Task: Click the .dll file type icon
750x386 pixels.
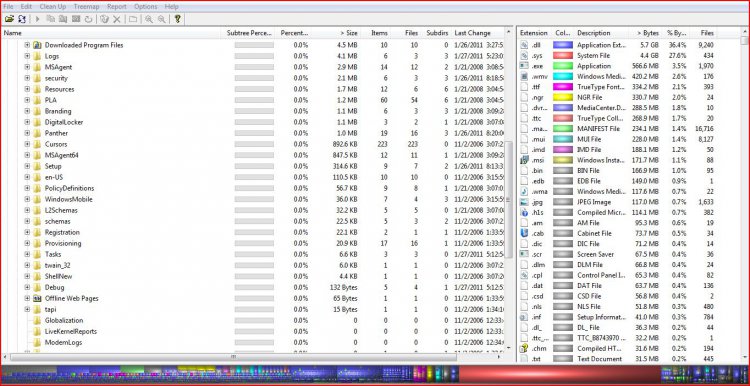Action: tap(524, 45)
